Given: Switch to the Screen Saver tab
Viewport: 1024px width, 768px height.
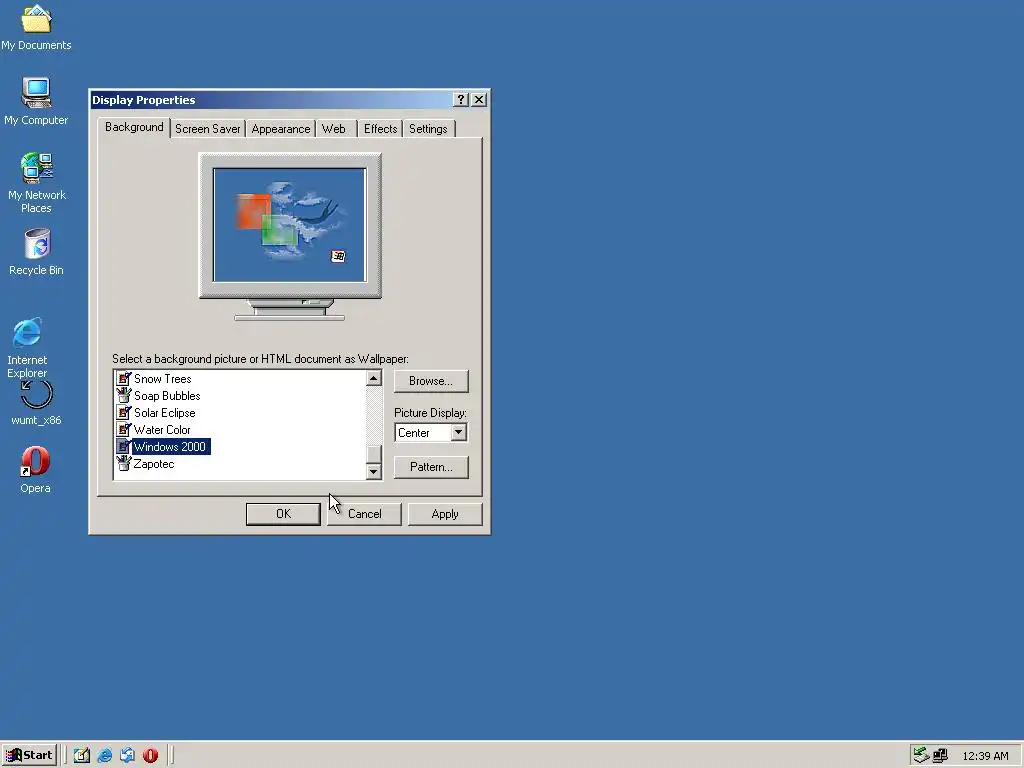Looking at the screenshot, I should coord(208,129).
